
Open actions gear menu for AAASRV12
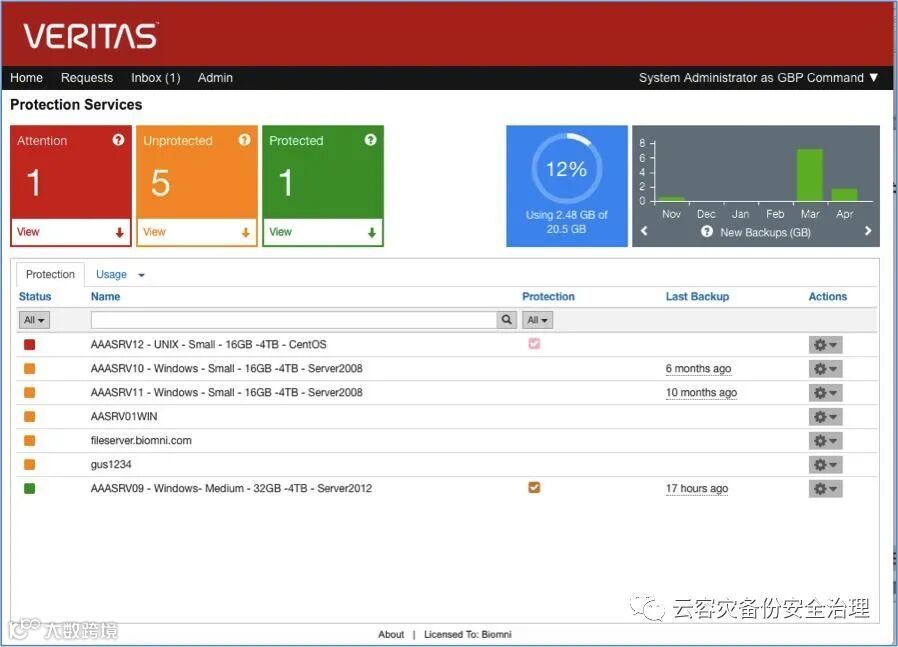(x=825, y=345)
